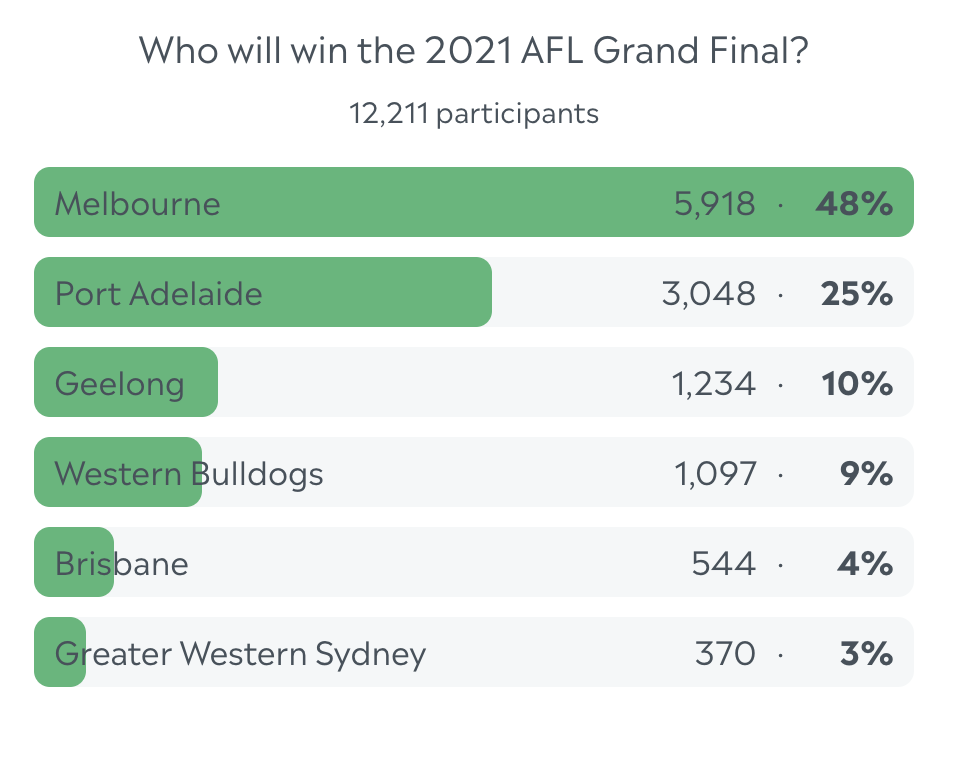
Task: Click Brisbane's 544 vote count
Action: (723, 564)
